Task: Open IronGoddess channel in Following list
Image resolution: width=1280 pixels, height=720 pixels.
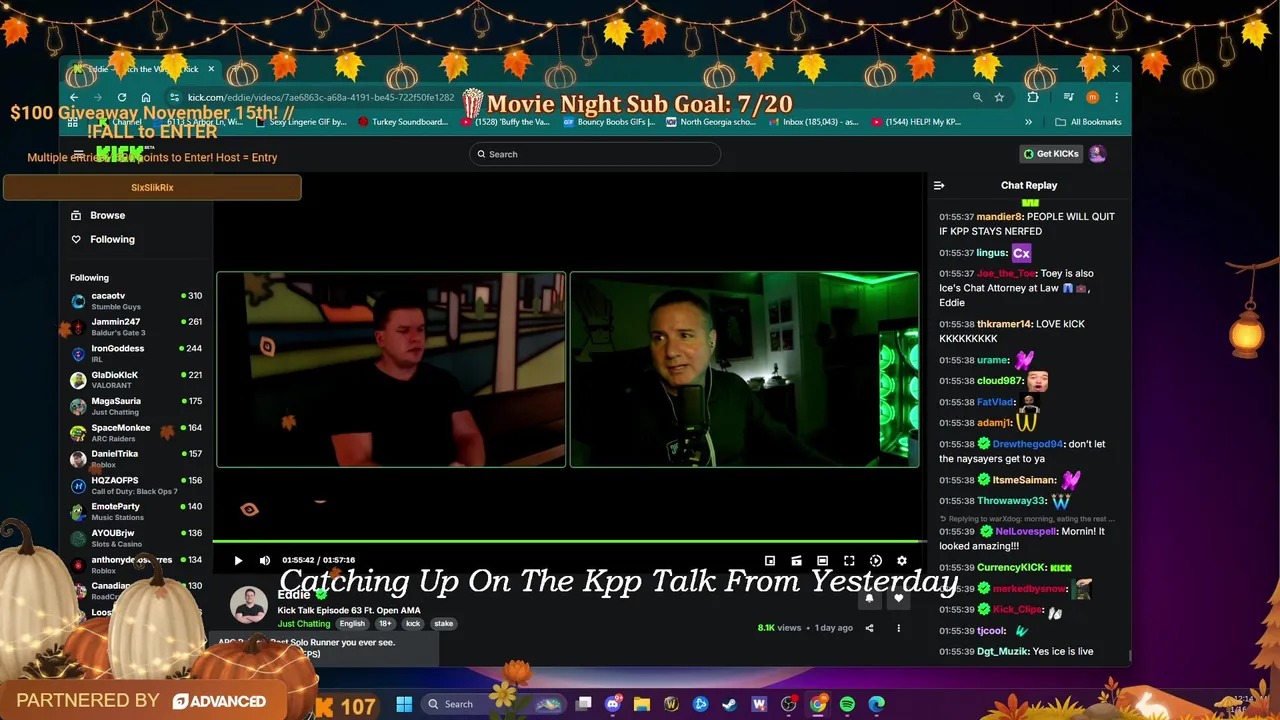Action: (136, 353)
